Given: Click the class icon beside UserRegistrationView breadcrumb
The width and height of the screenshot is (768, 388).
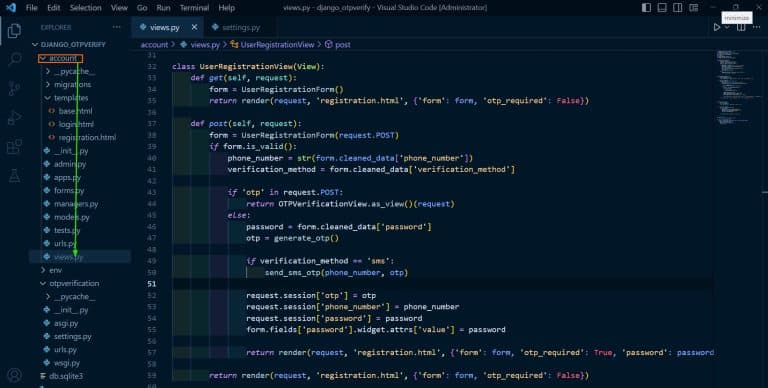Looking at the screenshot, I should click(234, 44).
